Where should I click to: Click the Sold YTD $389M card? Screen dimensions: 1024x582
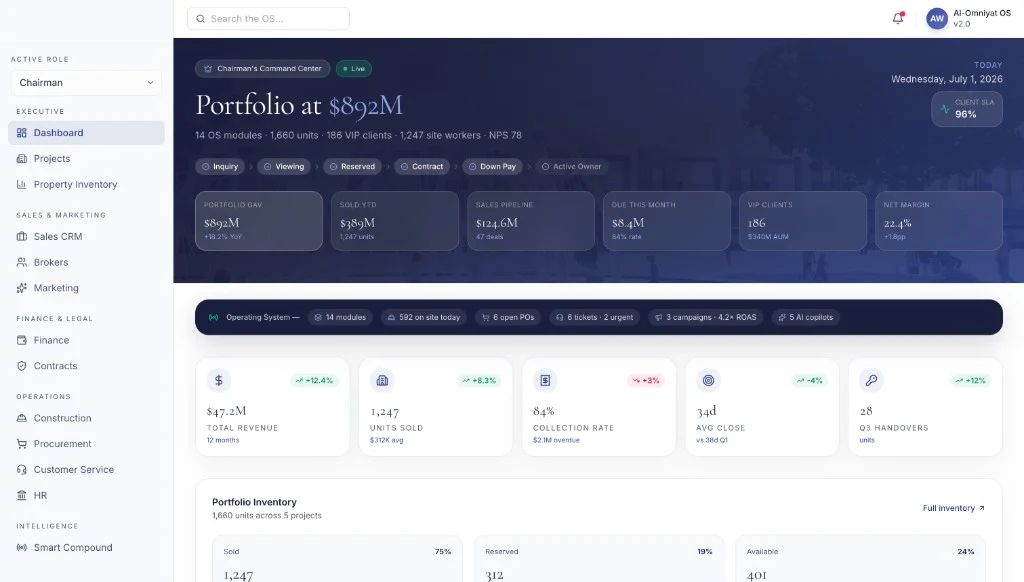(x=395, y=221)
